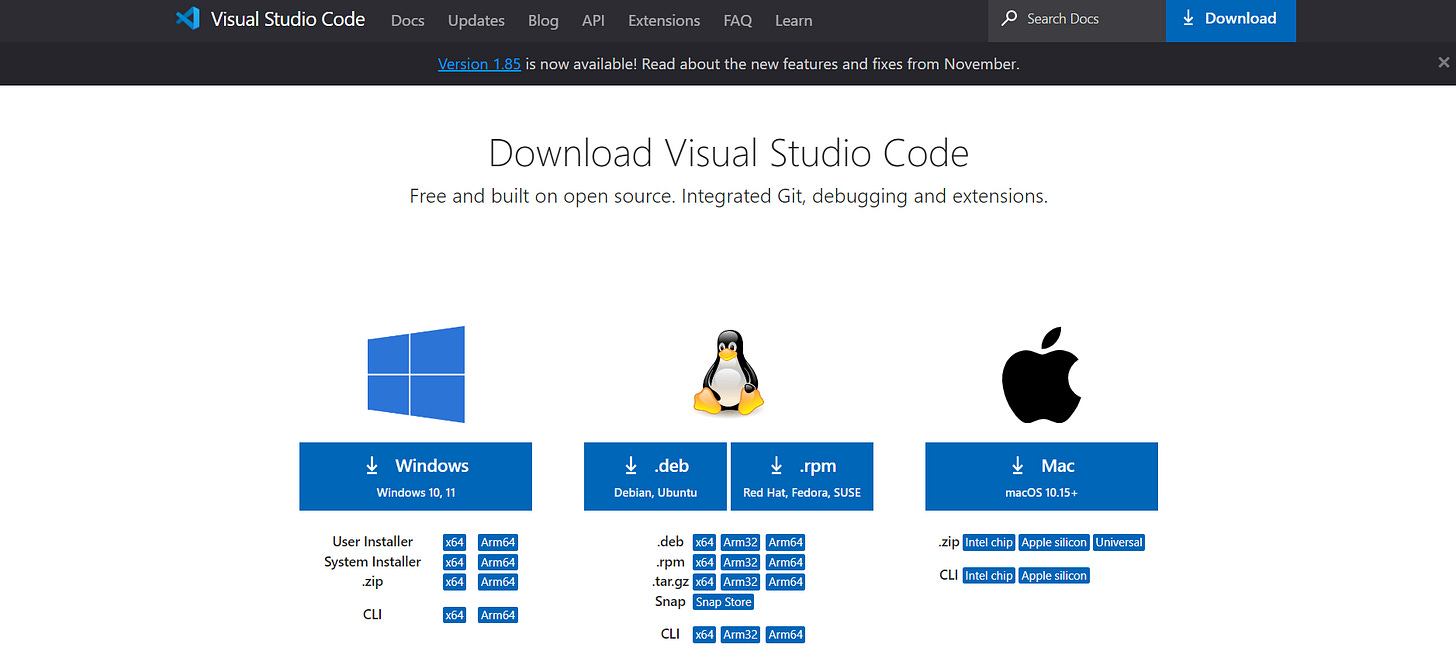Click the Linux penguin icon

[728, 374]
